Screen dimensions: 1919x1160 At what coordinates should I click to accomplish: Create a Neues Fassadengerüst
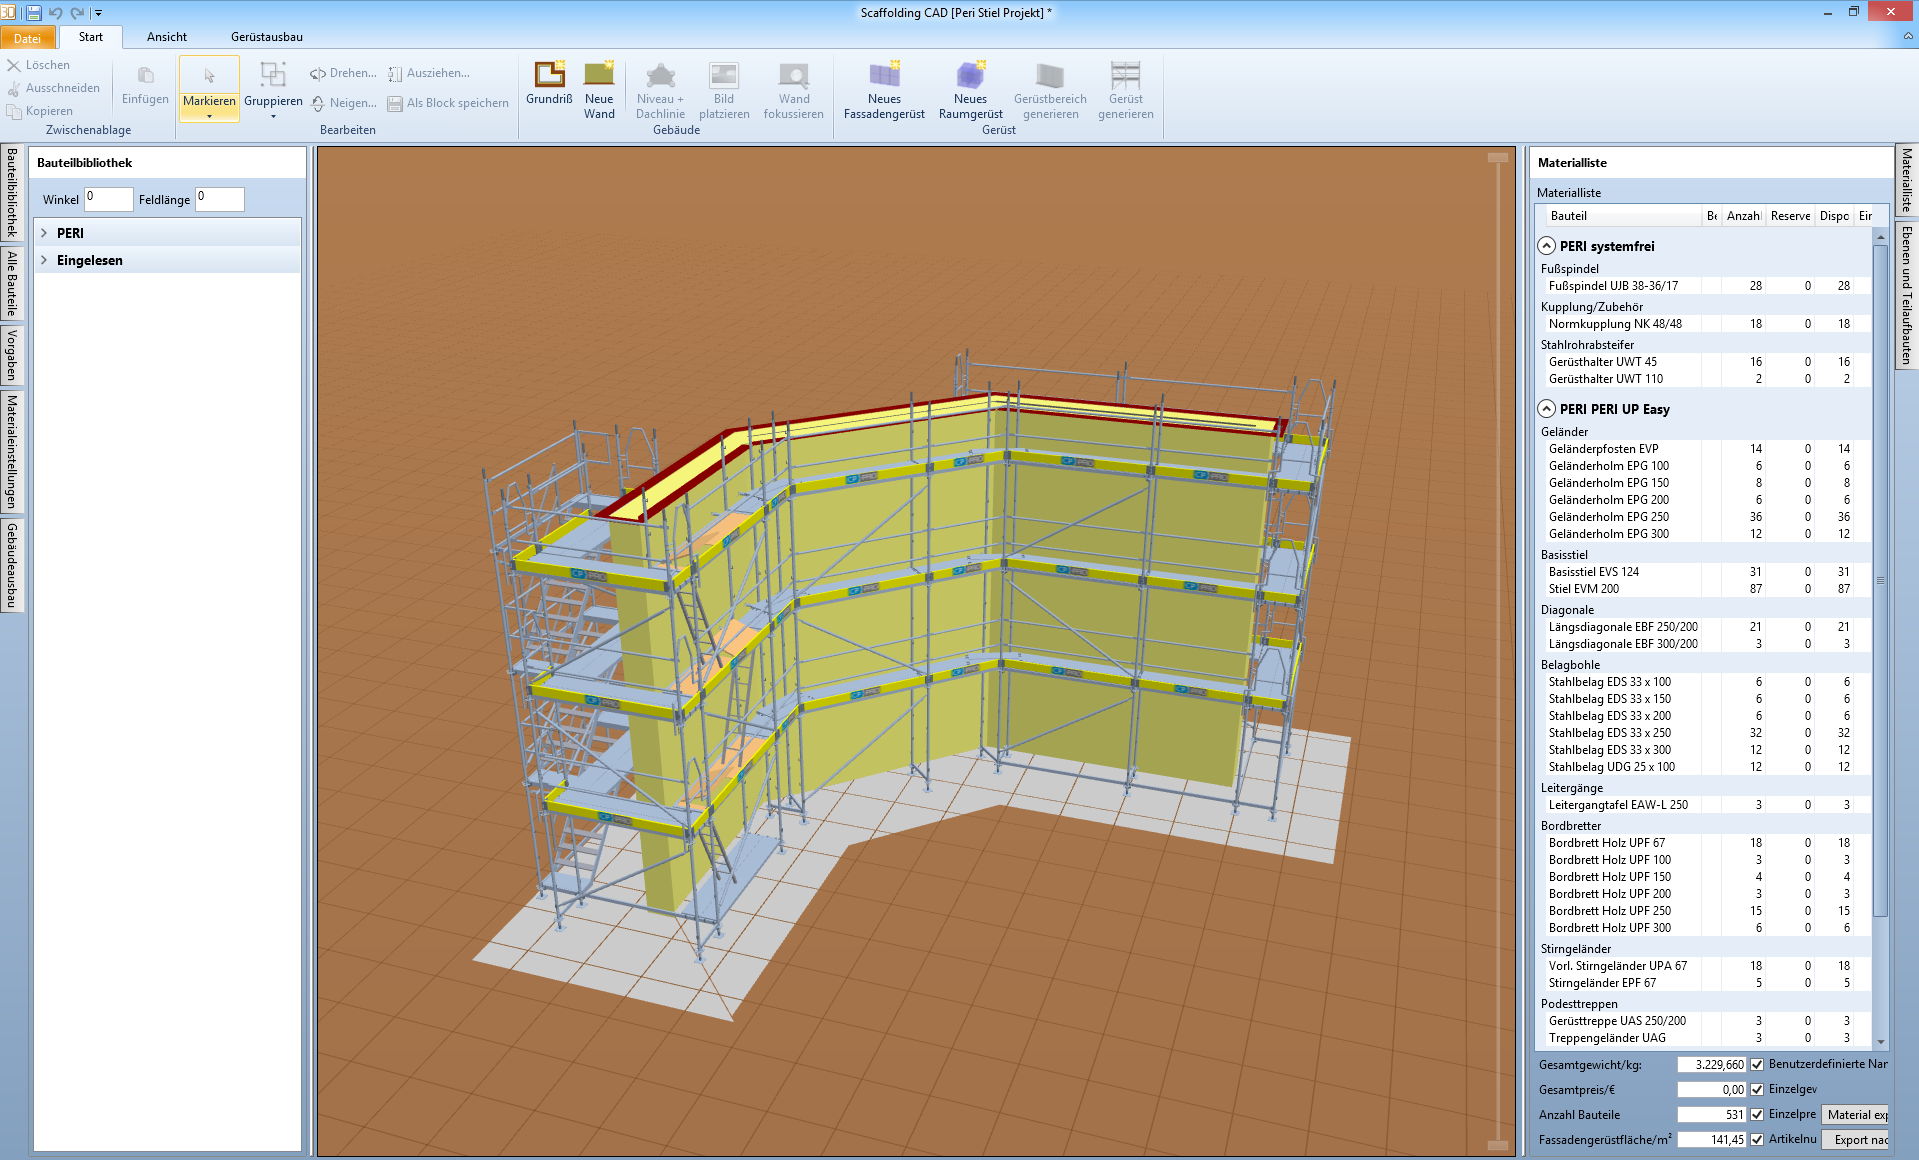(x=883, y=88)
